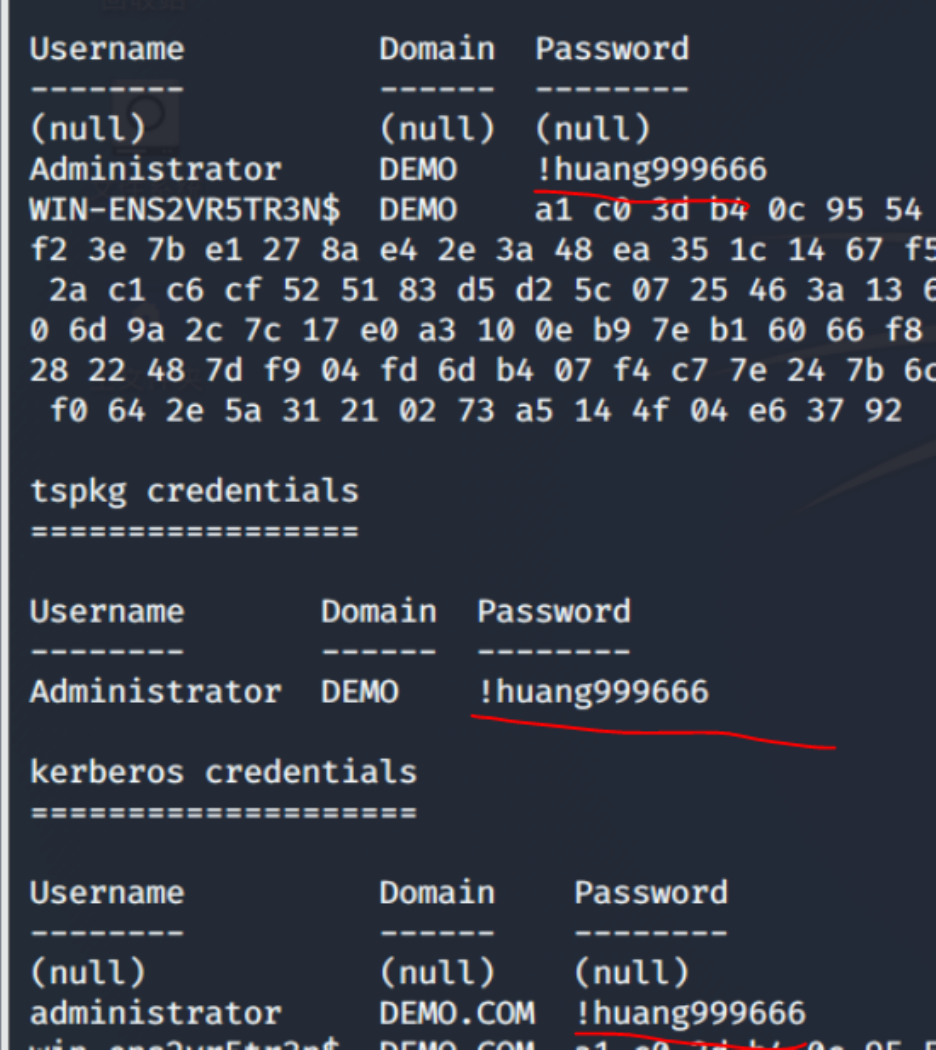Click the (null) username in the first table
Viewport: 936px width, 1050px height.
(x=88, y=129)
